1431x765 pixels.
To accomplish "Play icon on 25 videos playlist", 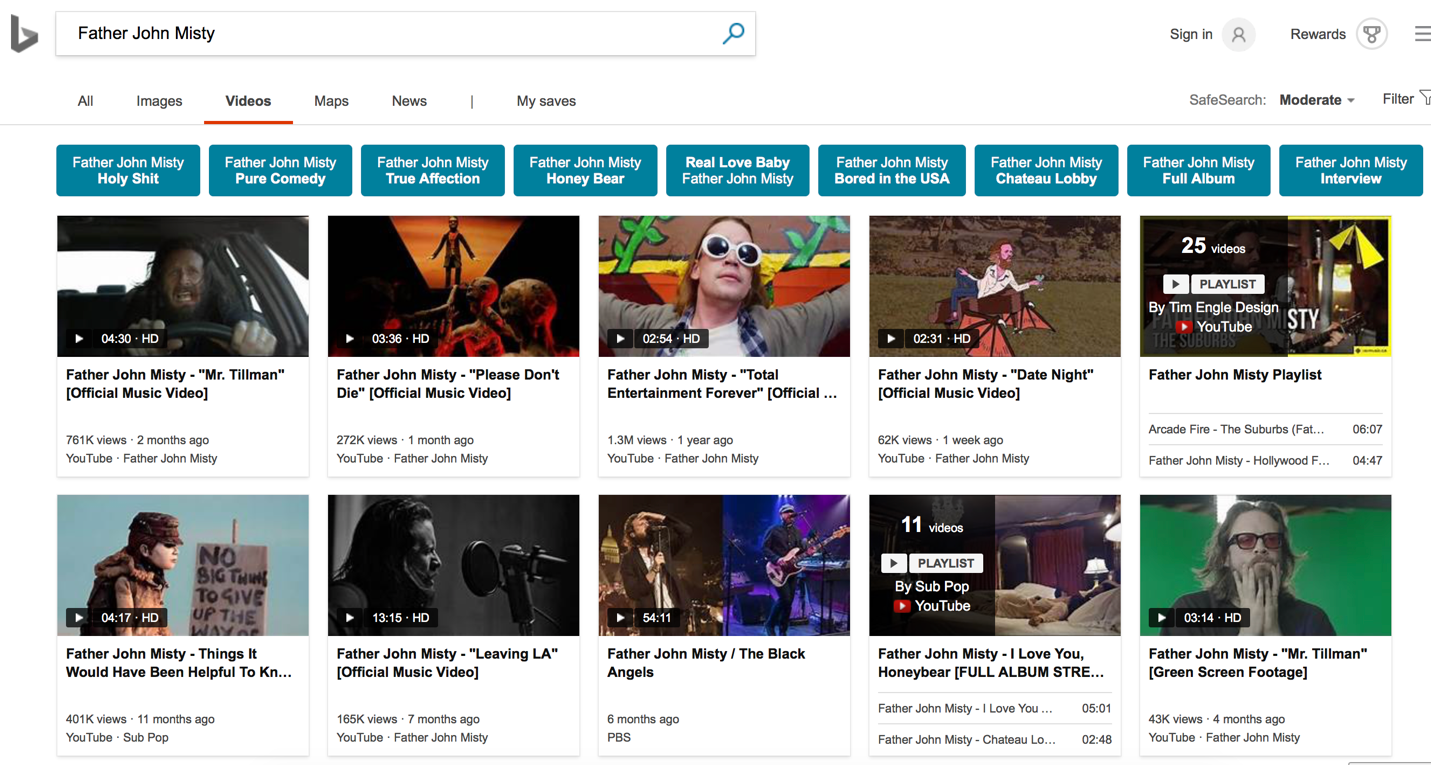I will tap(1176, 284).
